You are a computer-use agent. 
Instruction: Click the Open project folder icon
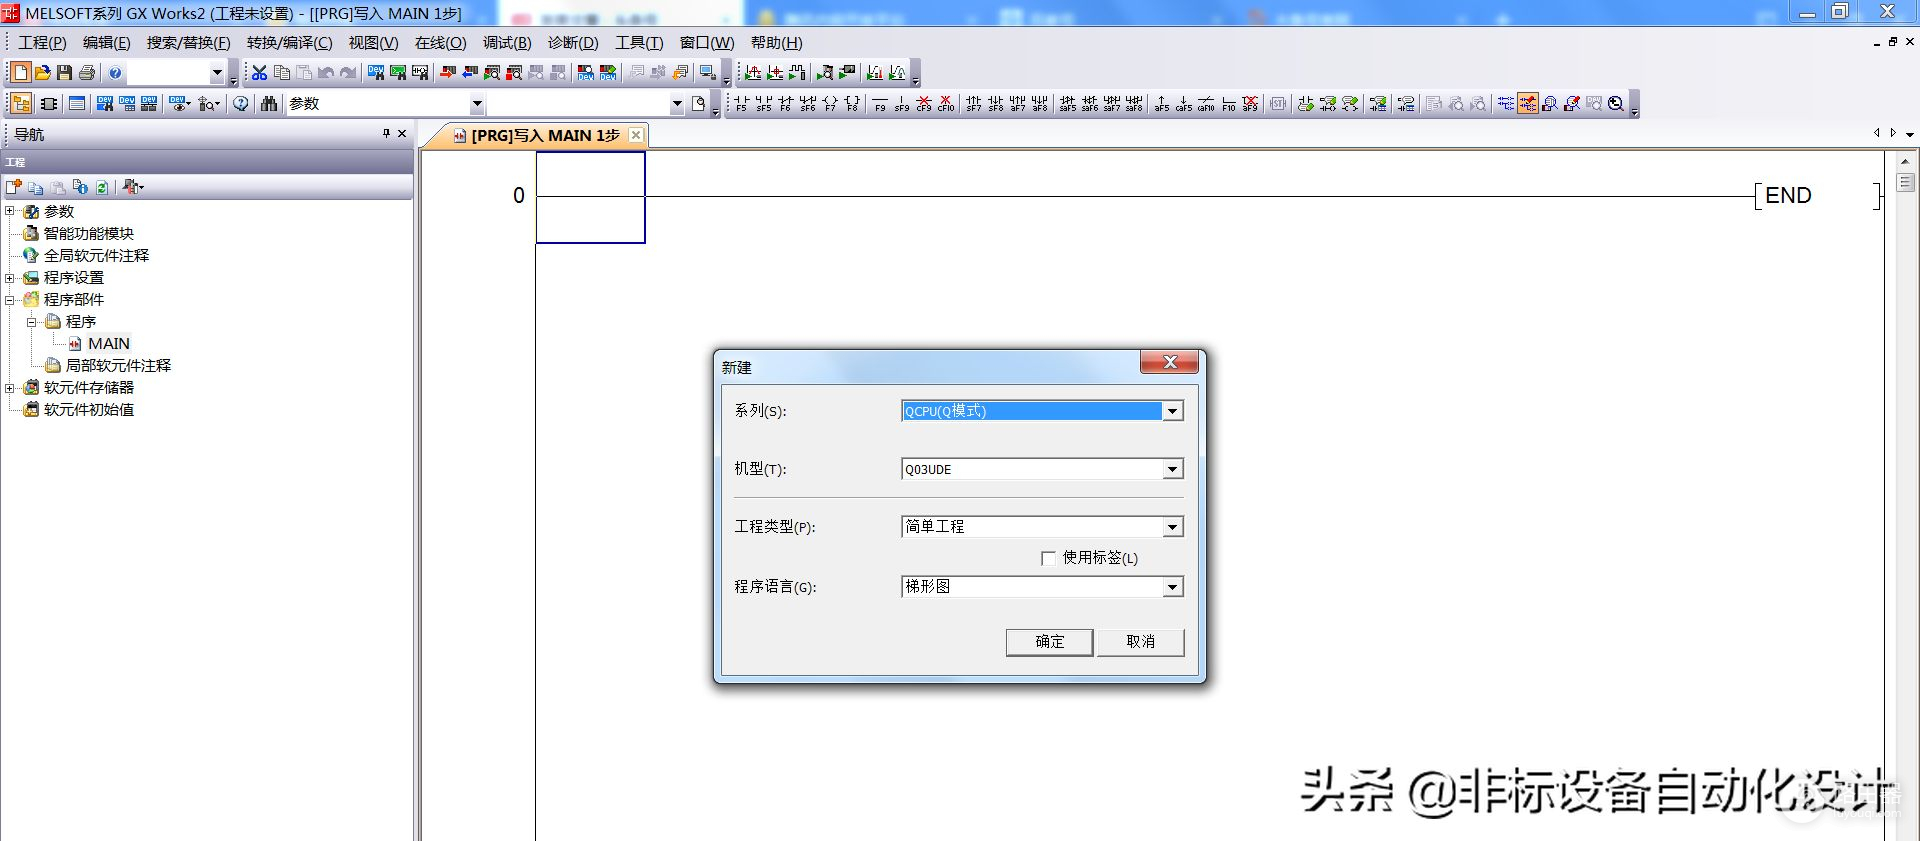click(x=42, y=72)
